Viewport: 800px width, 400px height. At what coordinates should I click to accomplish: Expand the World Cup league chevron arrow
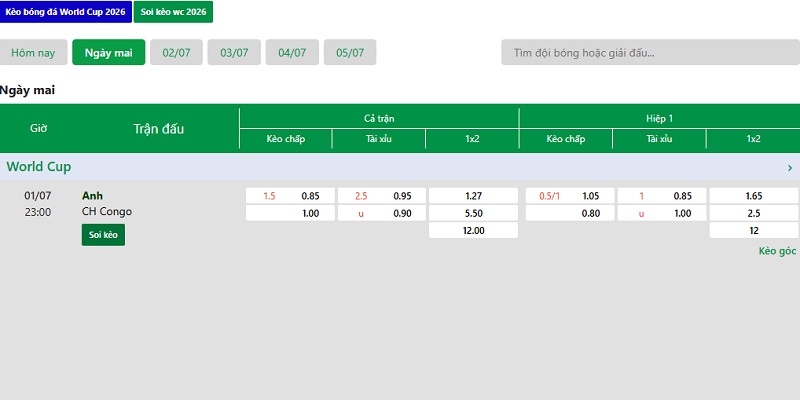click(x=790, y=167)
